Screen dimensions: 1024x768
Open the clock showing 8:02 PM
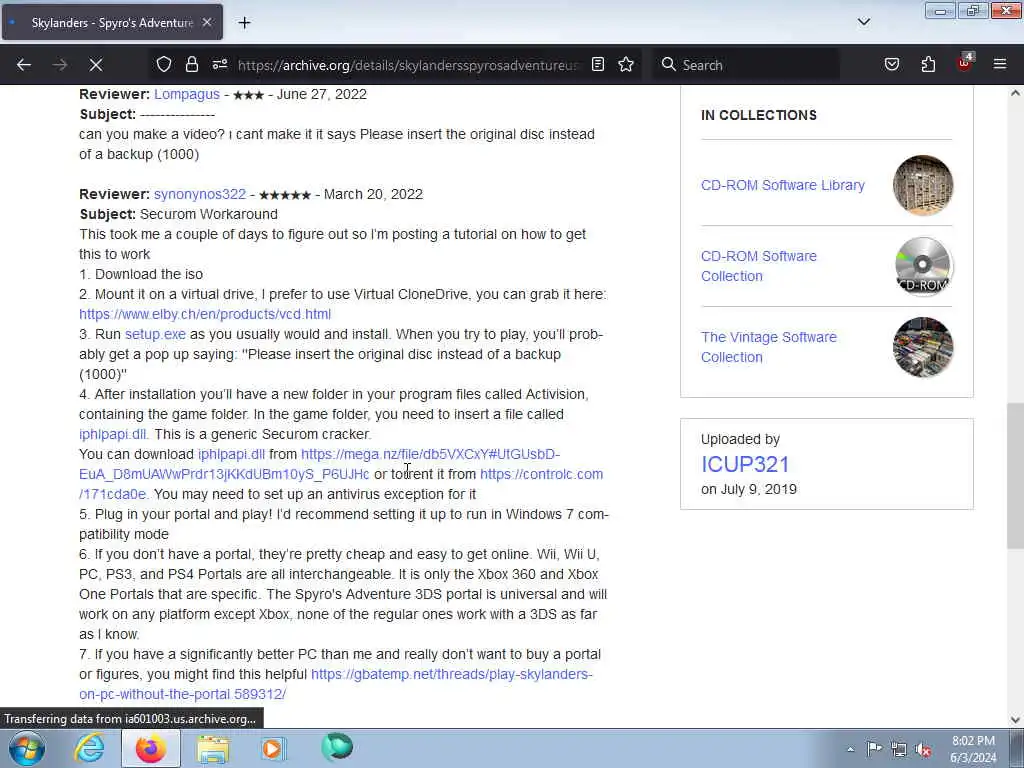(x=973, y=749)
